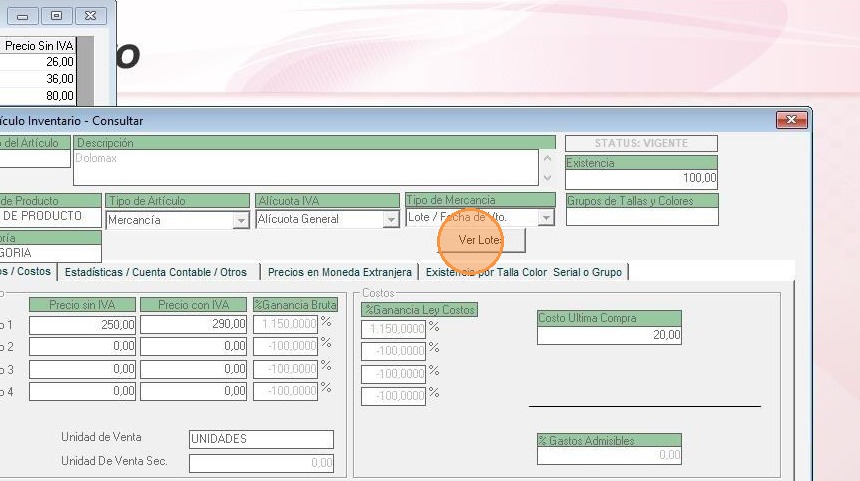
Task: Open the Tipo de Artículo dropdown arrow
Action: [241, 220]
